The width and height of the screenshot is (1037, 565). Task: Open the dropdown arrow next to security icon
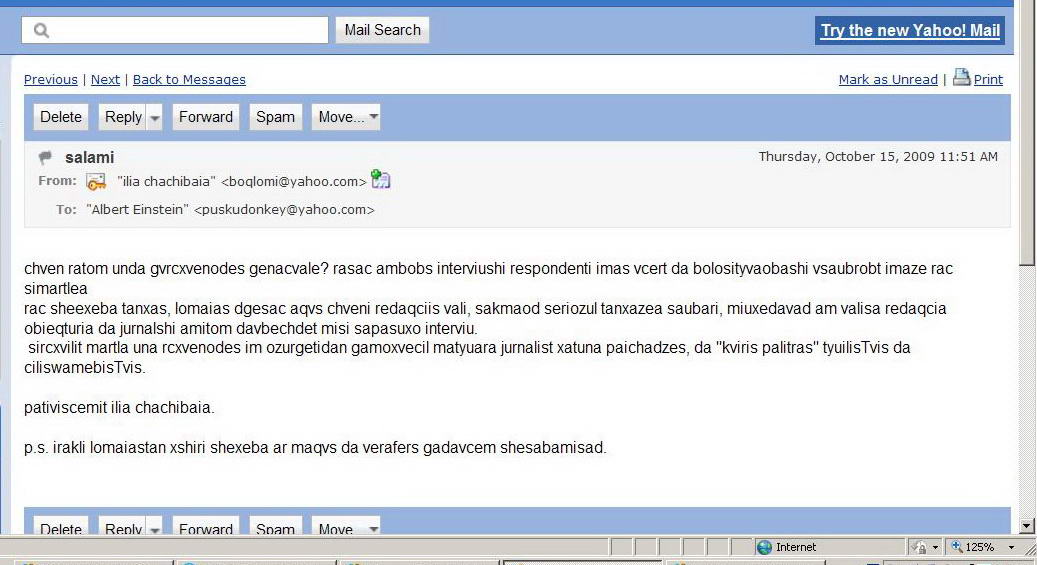point(935,547)
